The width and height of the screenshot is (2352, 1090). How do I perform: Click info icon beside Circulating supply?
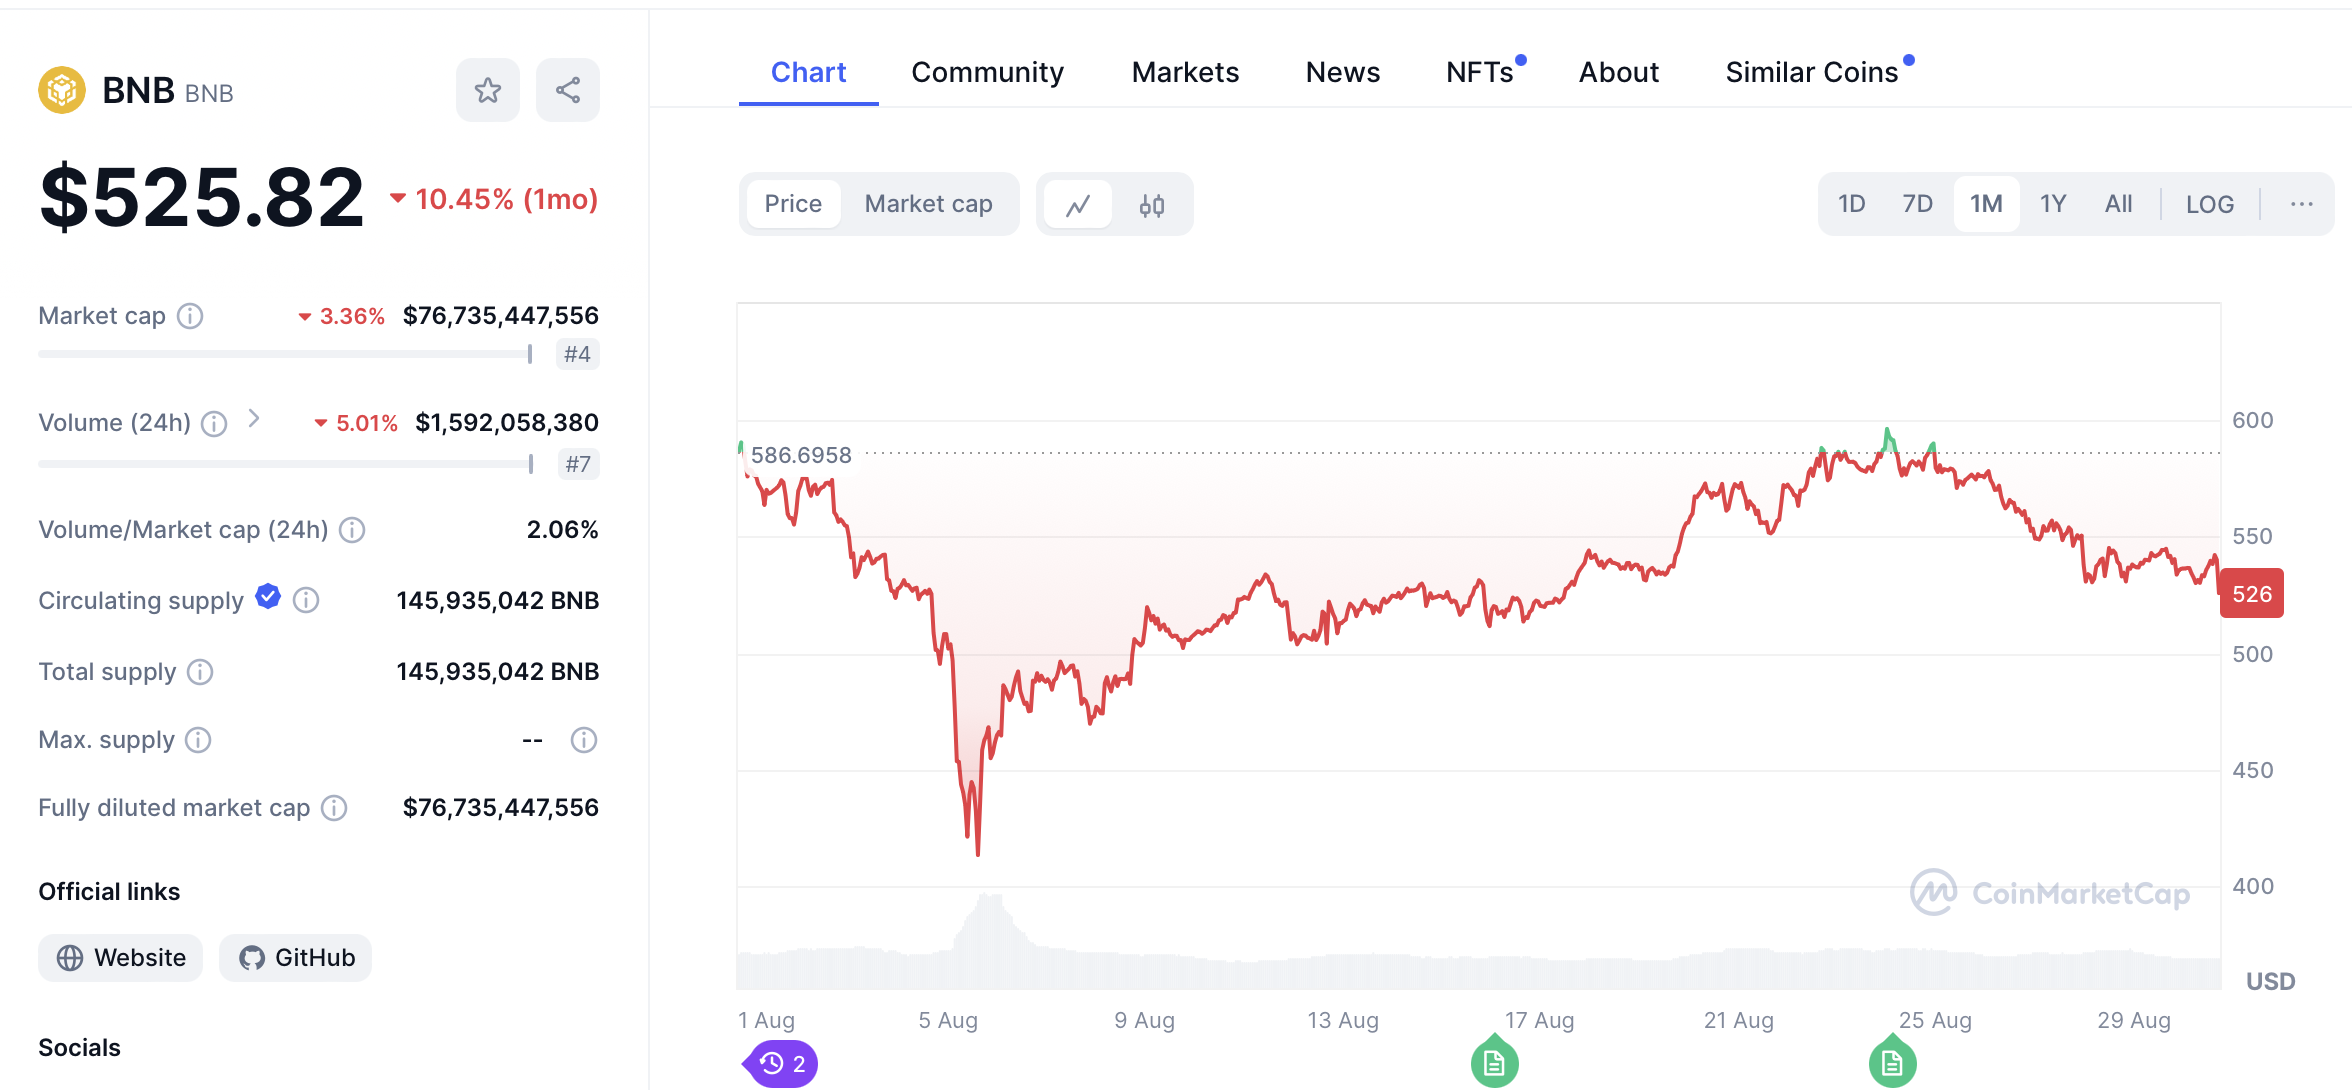pos(306,600)
